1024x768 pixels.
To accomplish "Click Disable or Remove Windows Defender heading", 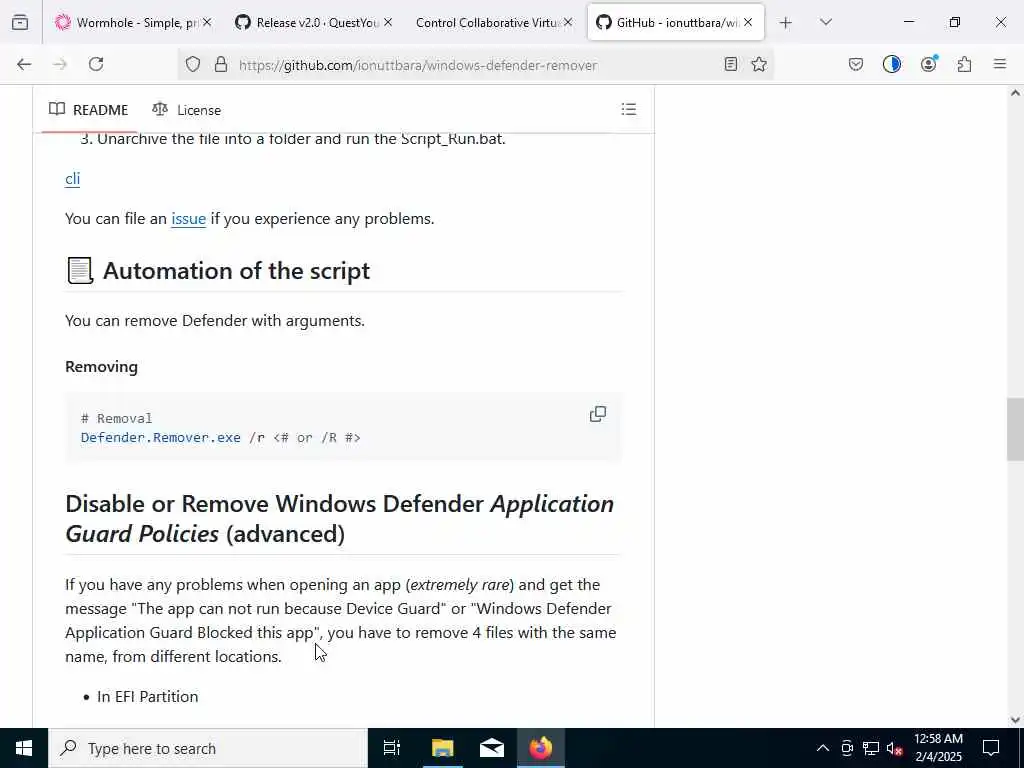I will pos(340,519).
